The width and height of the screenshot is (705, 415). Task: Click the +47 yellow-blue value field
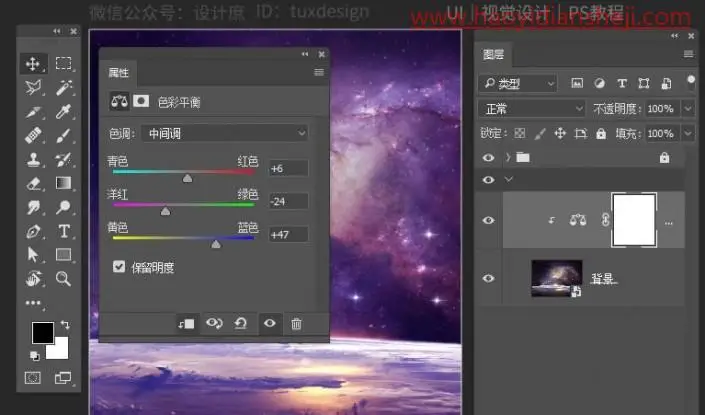coord(289,234)
